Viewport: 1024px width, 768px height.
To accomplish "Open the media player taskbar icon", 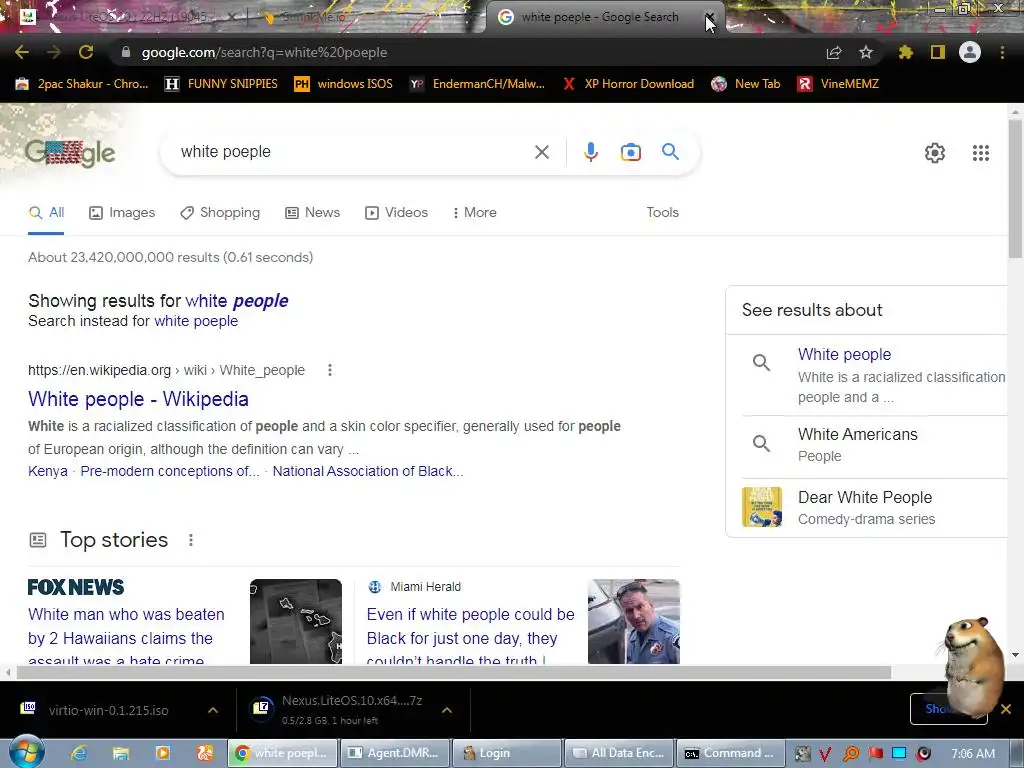I will tap(163, 753).
